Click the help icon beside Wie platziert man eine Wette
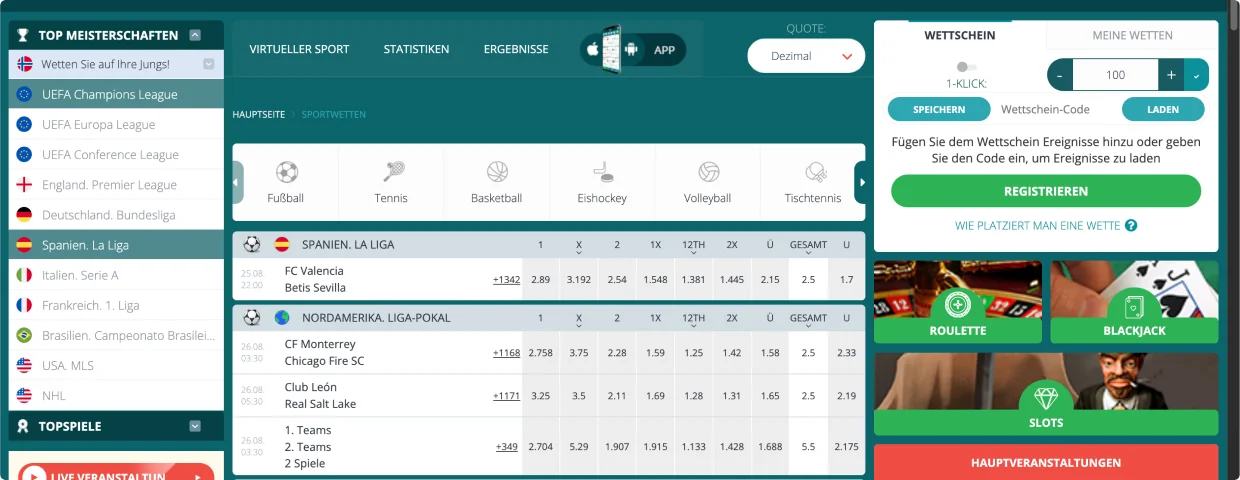Screen dimensions: 1240x480 1131,226
